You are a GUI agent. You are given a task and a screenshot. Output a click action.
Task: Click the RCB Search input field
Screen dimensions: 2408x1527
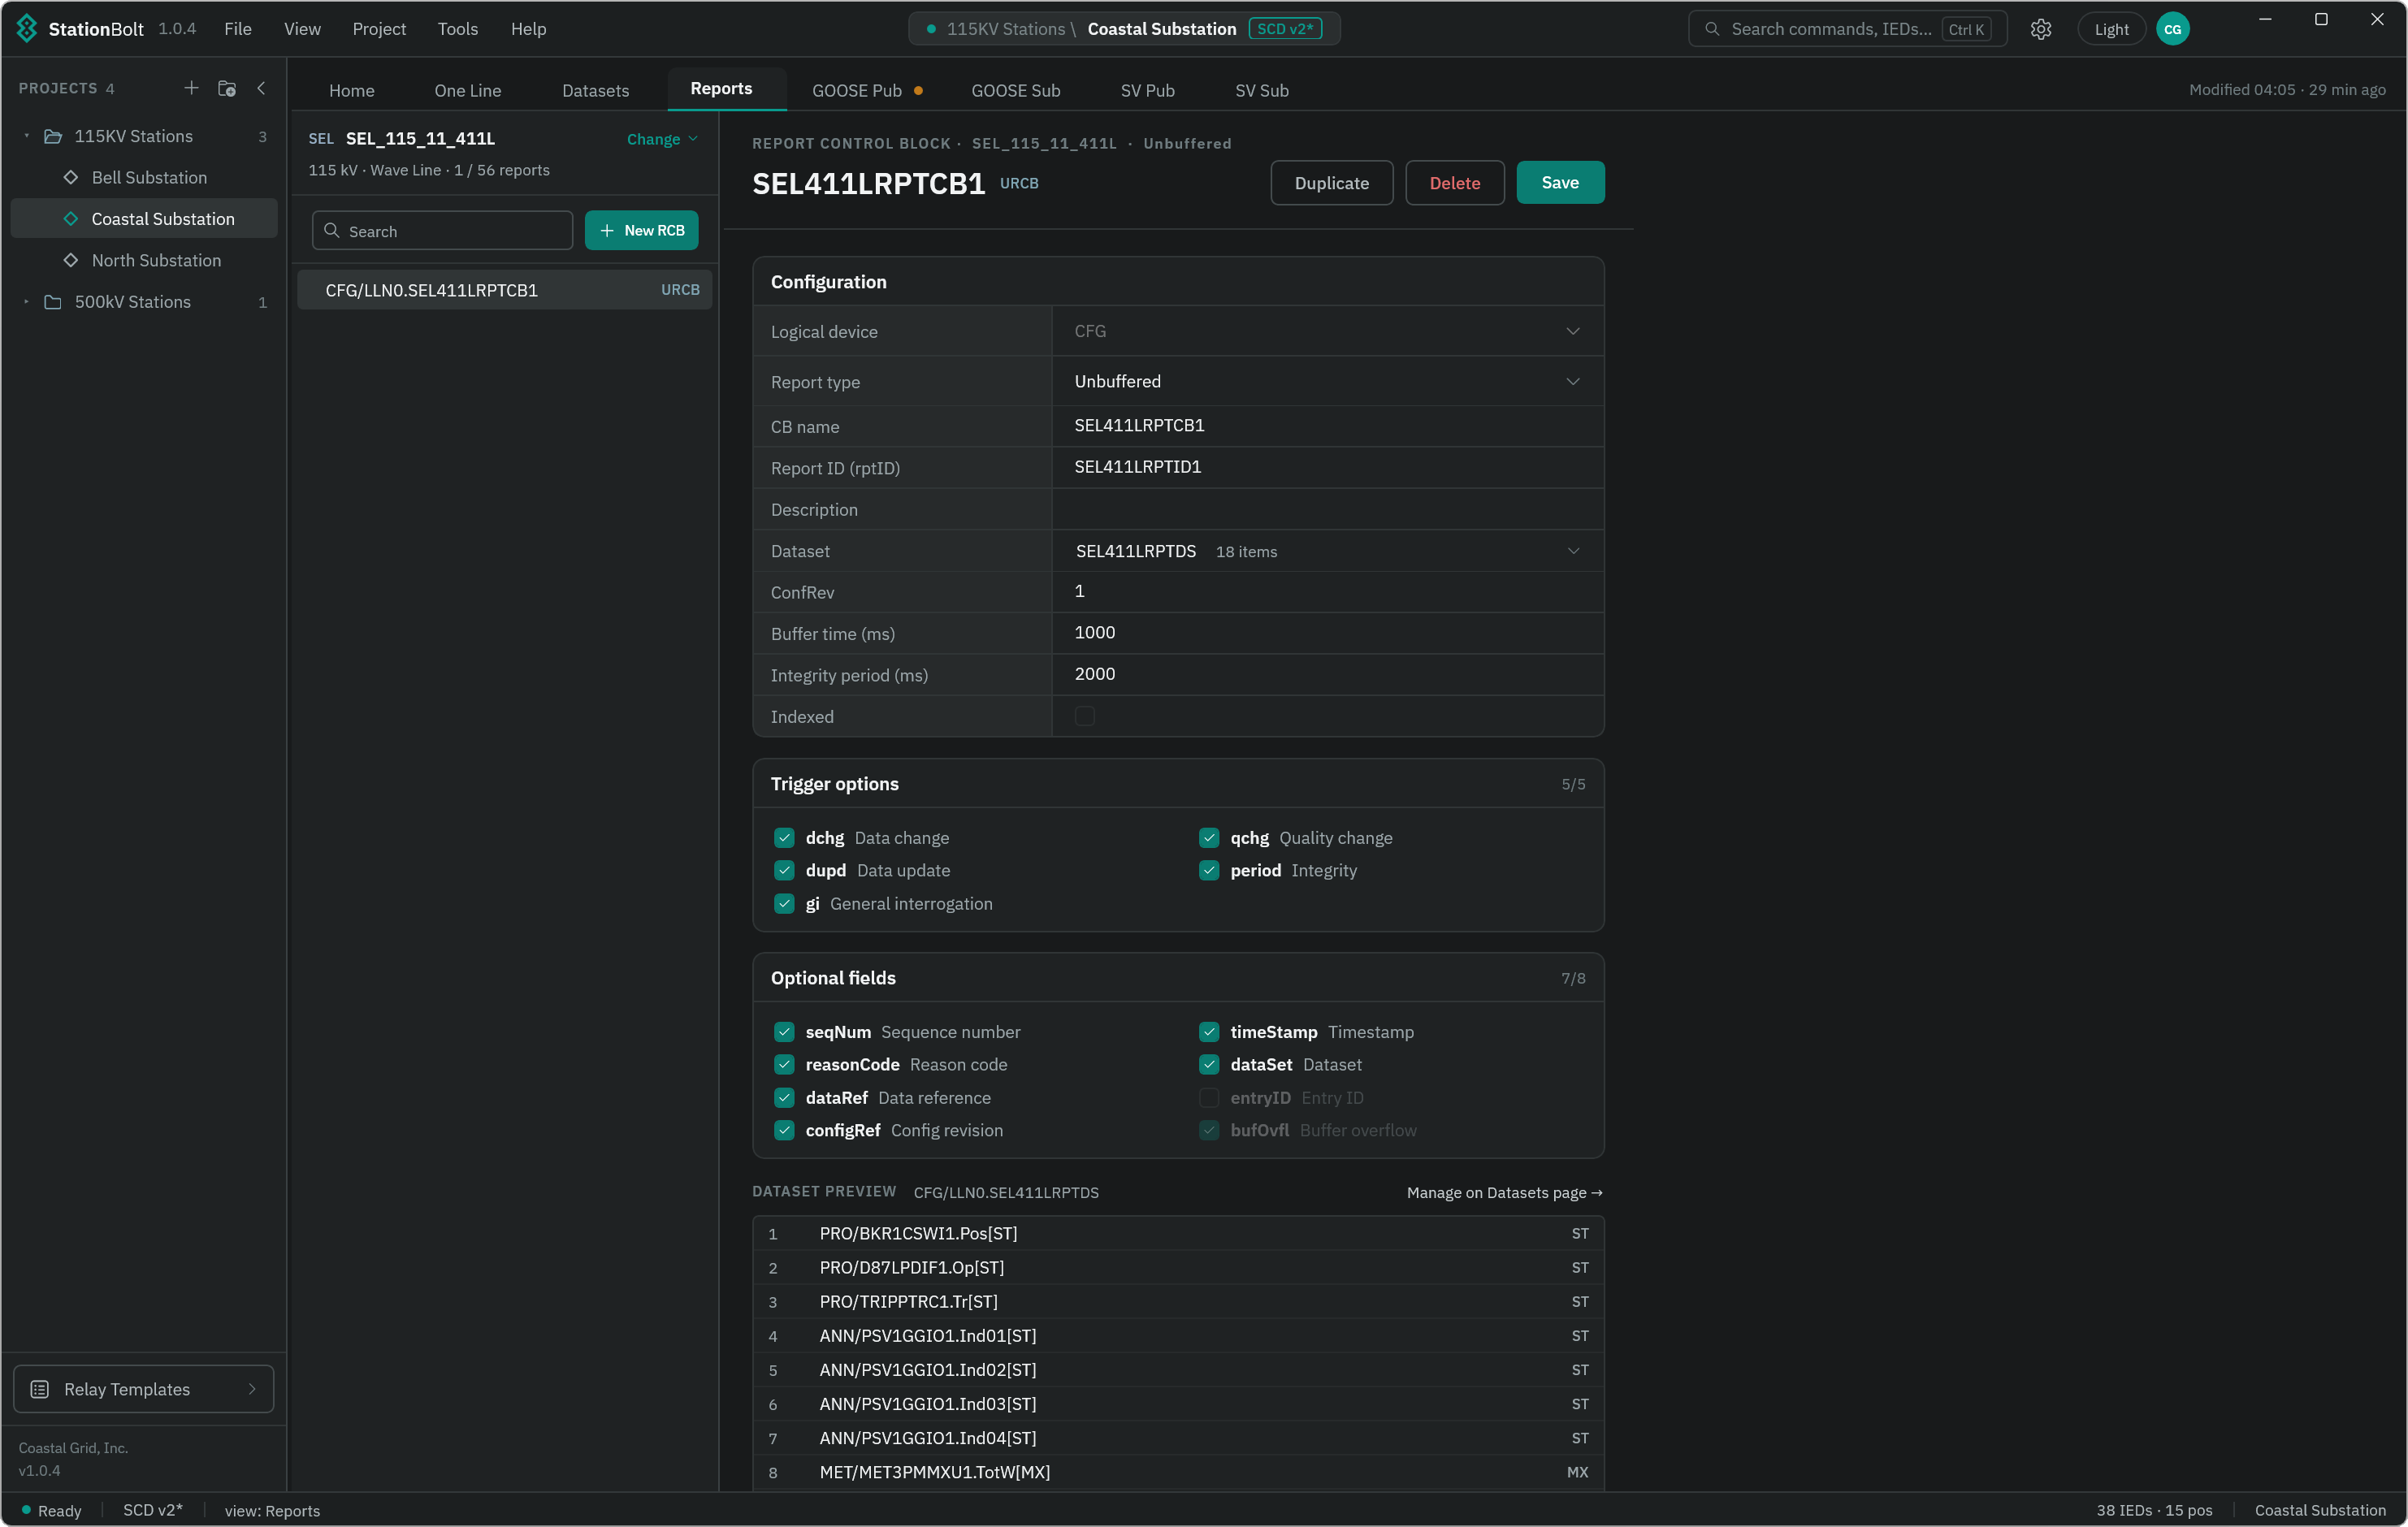point(442,230)
